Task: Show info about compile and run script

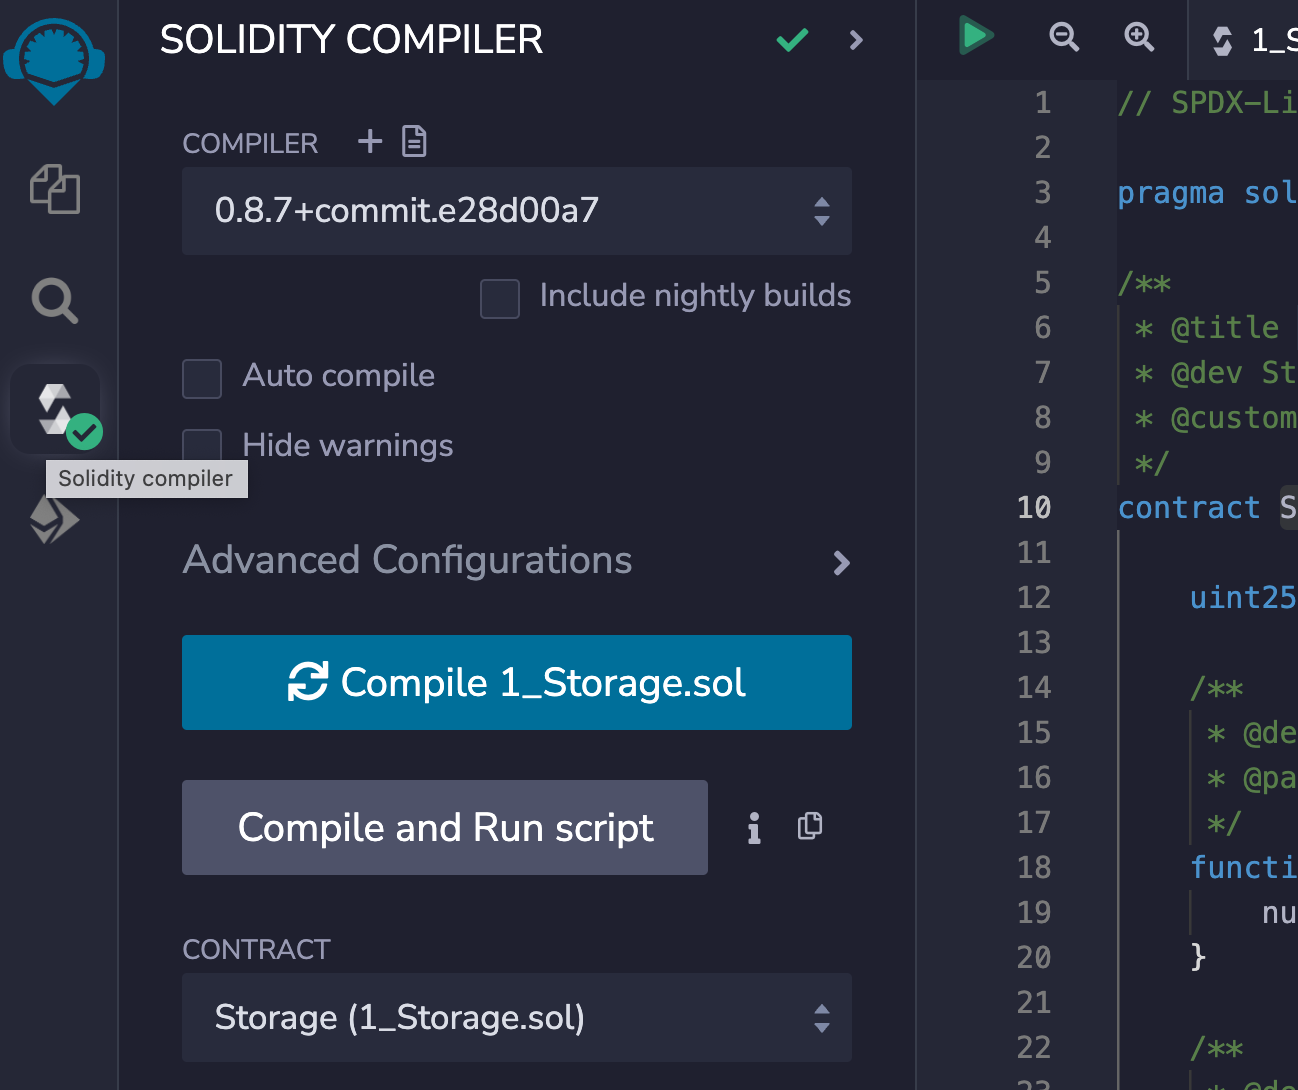Action: click(x=754, y=827)
